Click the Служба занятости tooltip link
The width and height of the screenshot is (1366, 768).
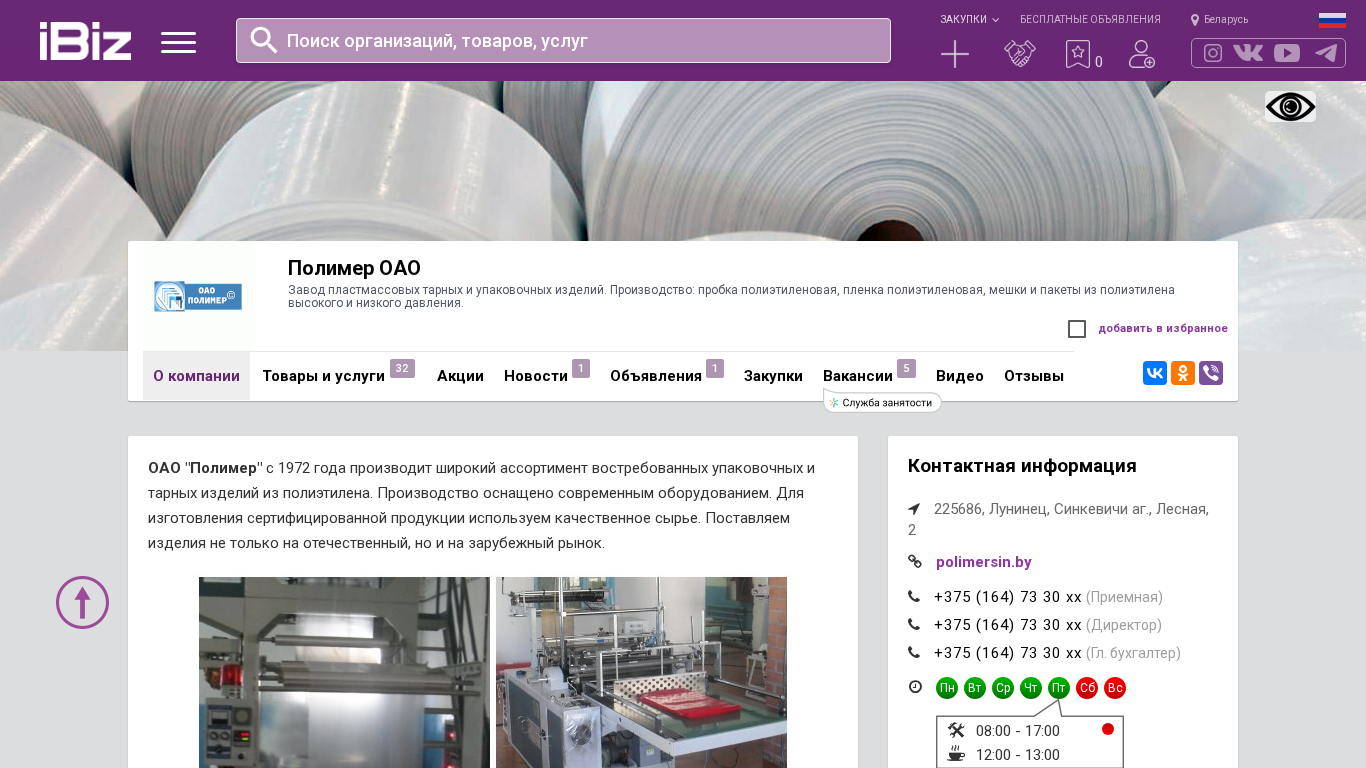[882, 402]
